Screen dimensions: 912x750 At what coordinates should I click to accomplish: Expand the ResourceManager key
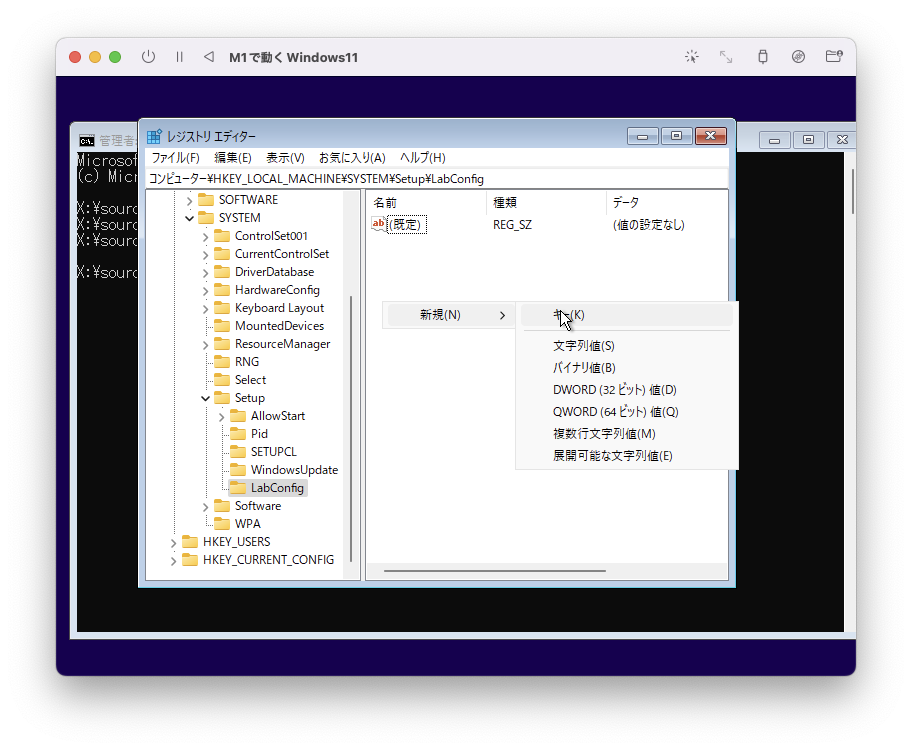click(x=205, y=345)
